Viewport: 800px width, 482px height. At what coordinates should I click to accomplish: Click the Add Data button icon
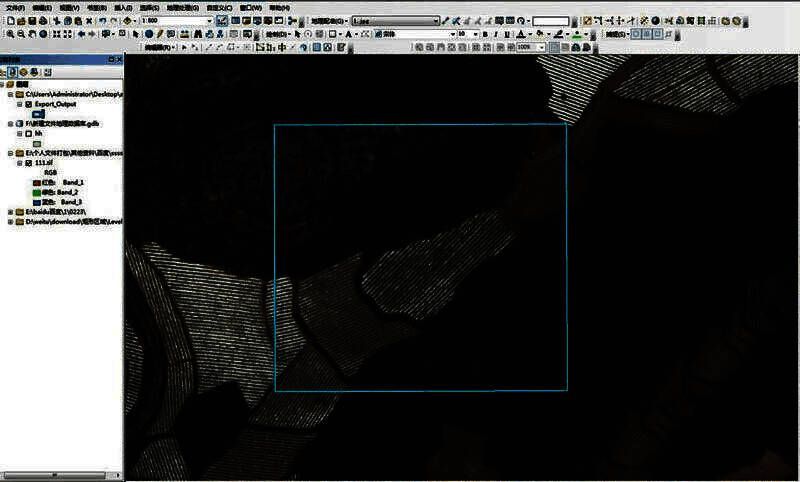(131, 20)
